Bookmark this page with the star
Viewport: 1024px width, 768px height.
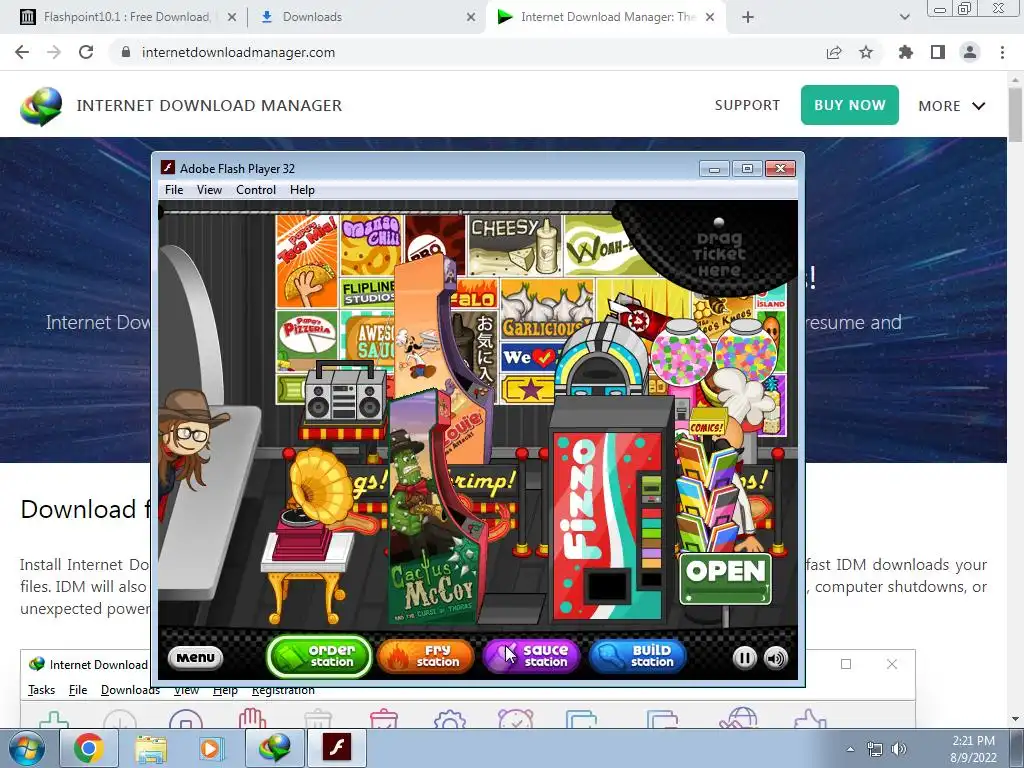coord(866,52)
